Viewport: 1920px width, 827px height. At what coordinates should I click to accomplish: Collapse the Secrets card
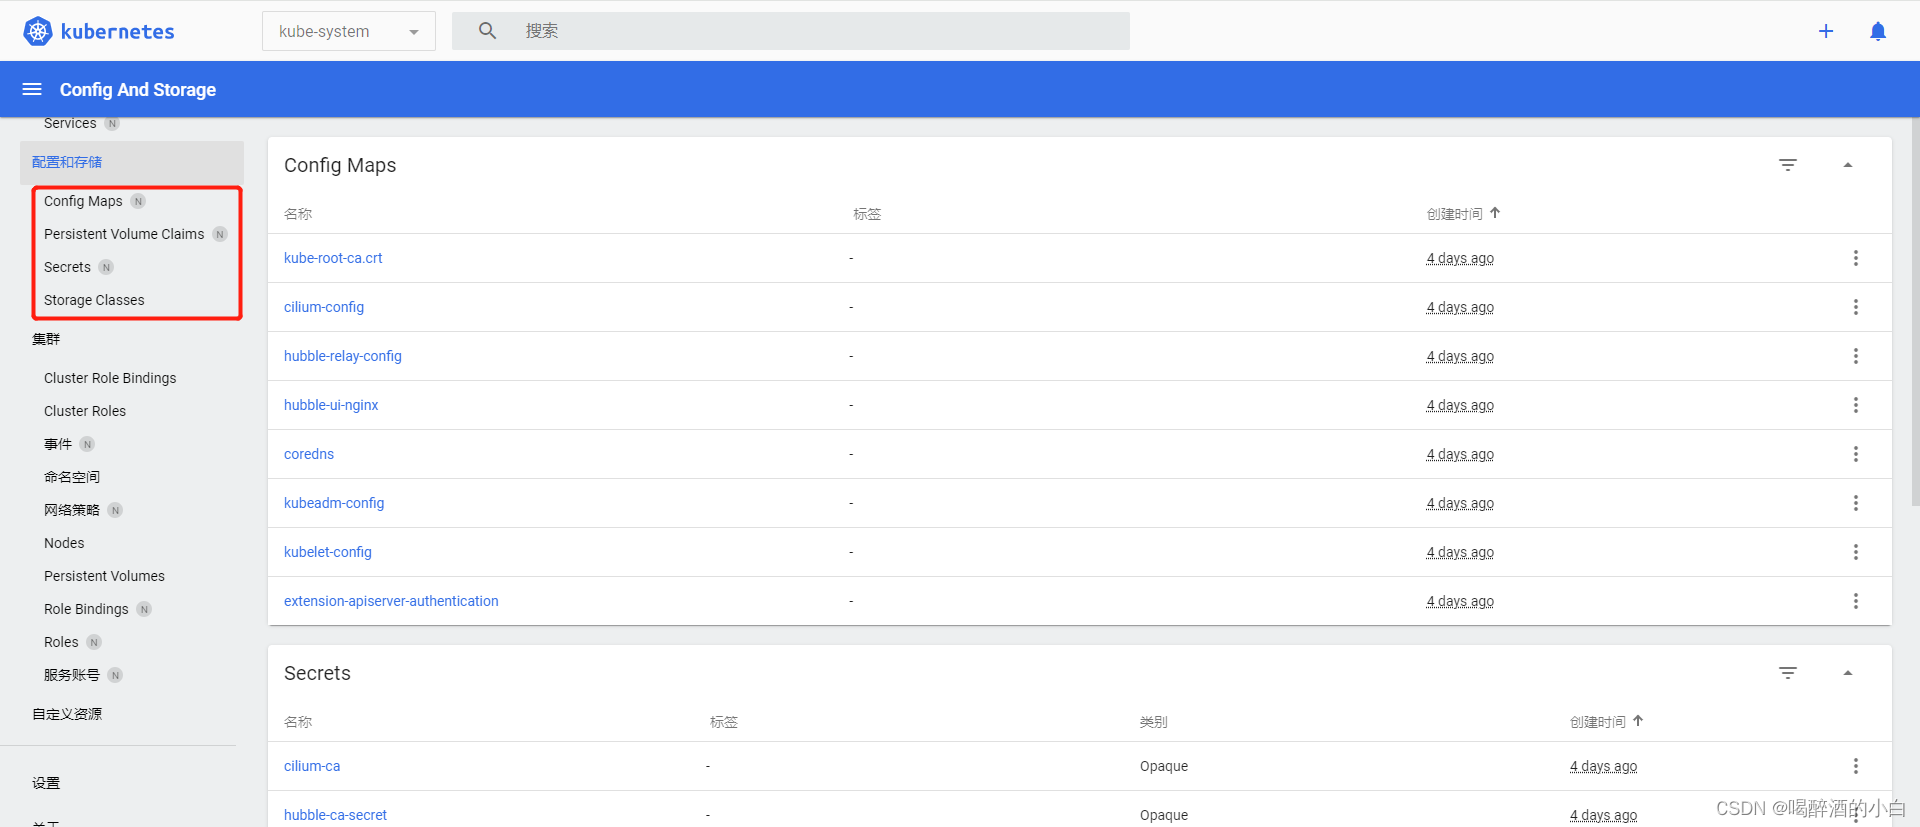point(1848,673)
